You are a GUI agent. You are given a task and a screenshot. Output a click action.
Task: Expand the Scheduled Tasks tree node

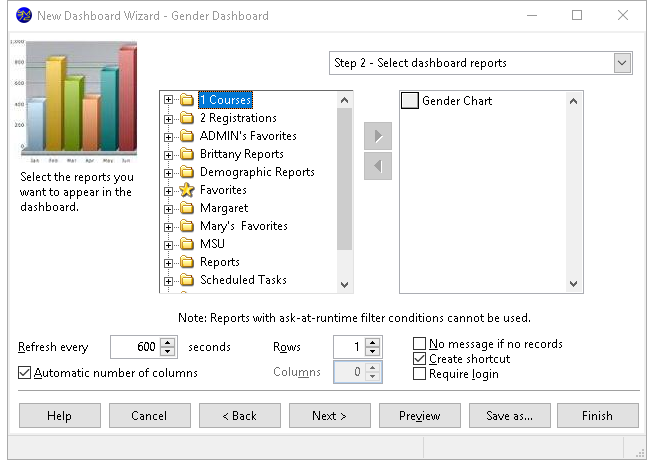coord(168,281)
